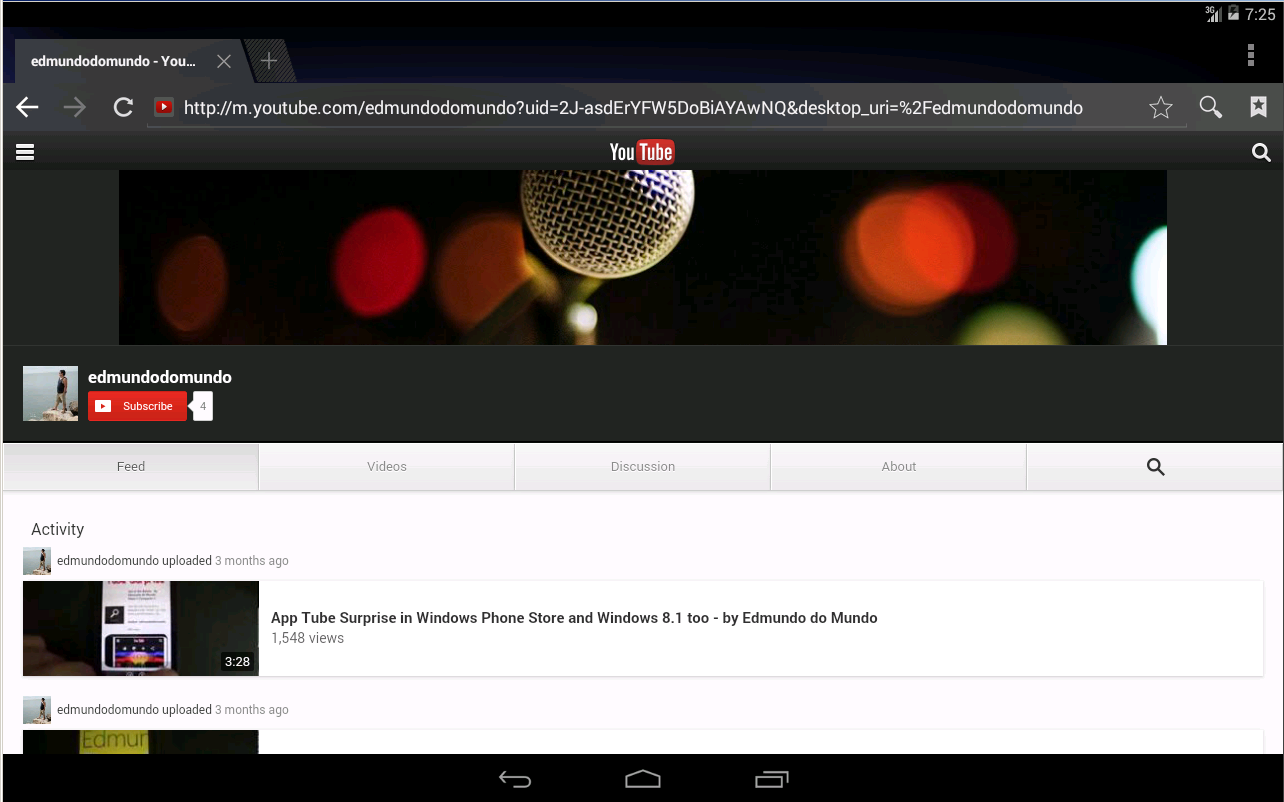Image resolution: width=1284 pixels, height=802 pixels.
Task: Switch to the Feed tab
Action: click(x=131, y=466)
